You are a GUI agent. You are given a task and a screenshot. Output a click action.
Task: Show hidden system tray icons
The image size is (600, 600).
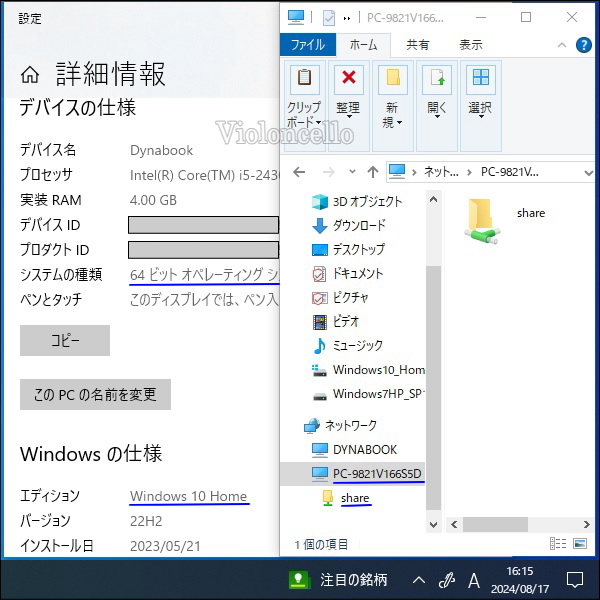point(419,580)
